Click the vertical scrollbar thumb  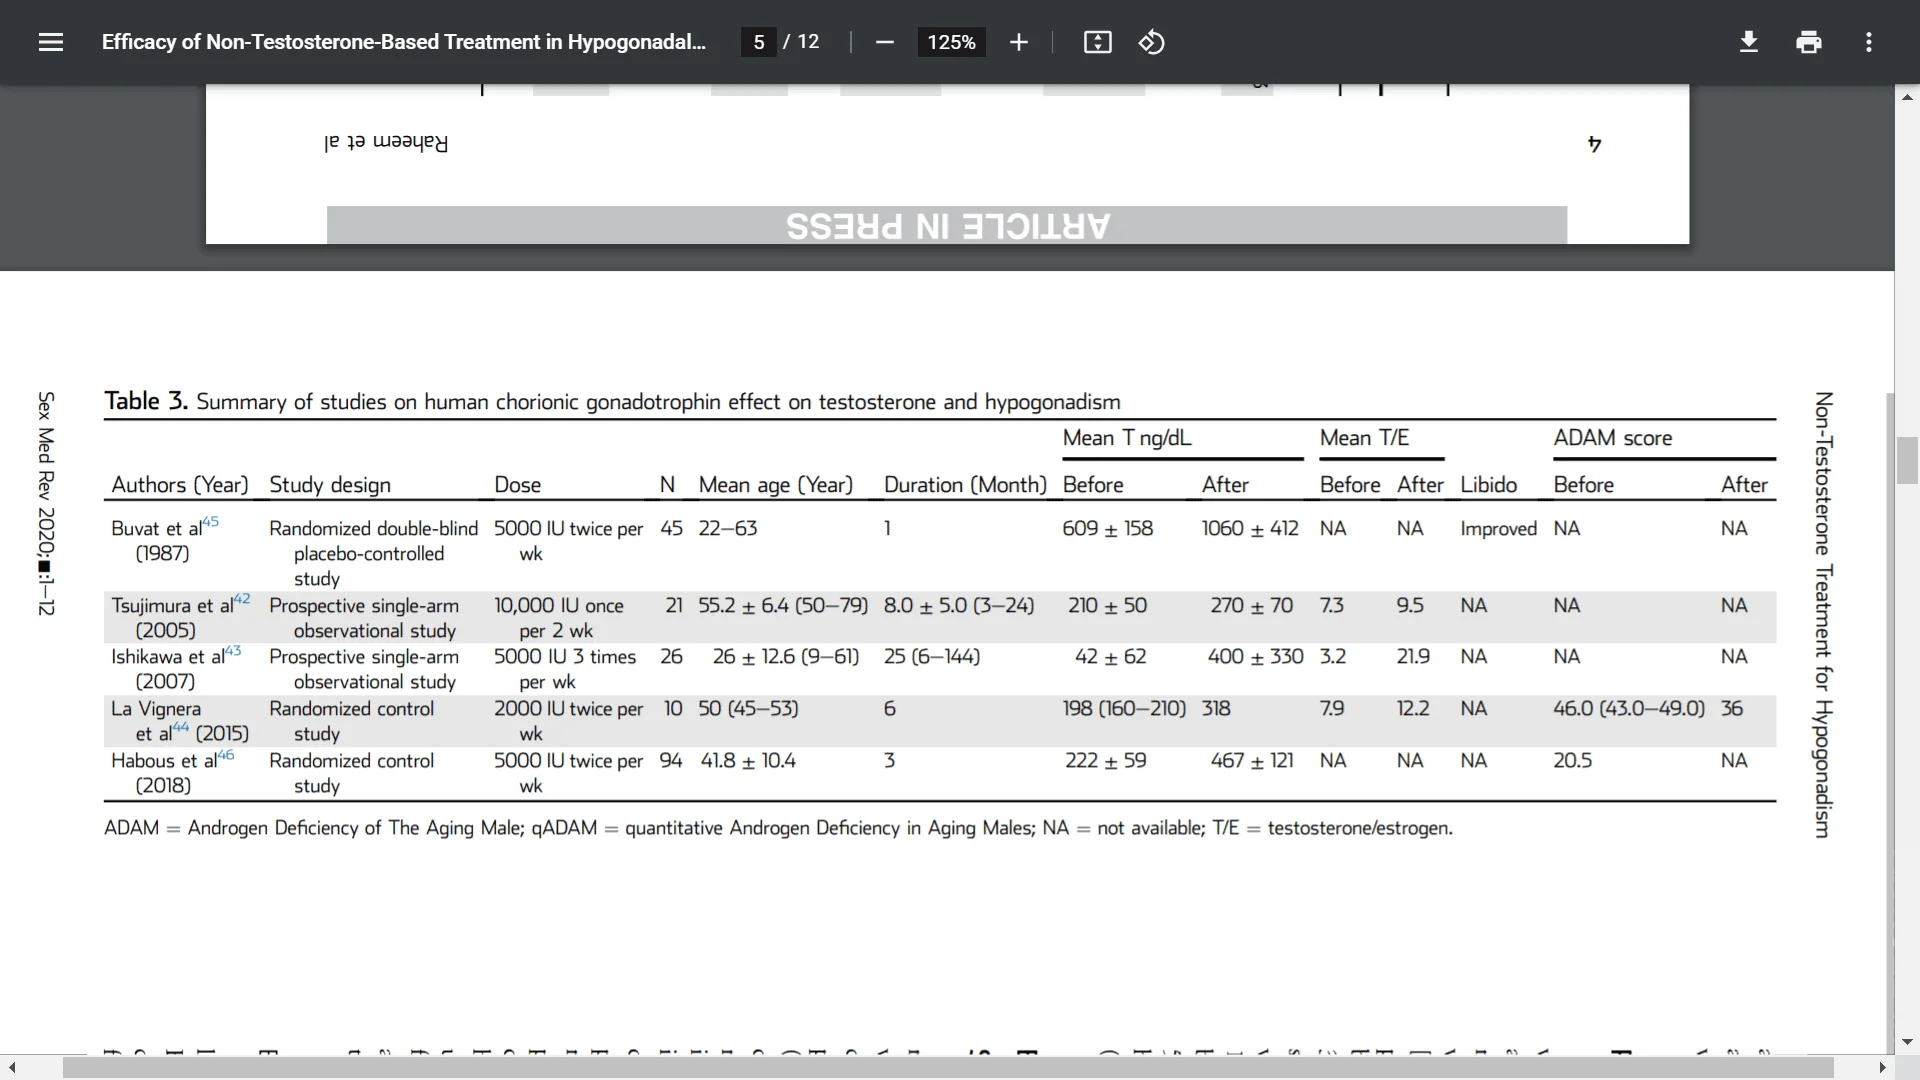1907,461
